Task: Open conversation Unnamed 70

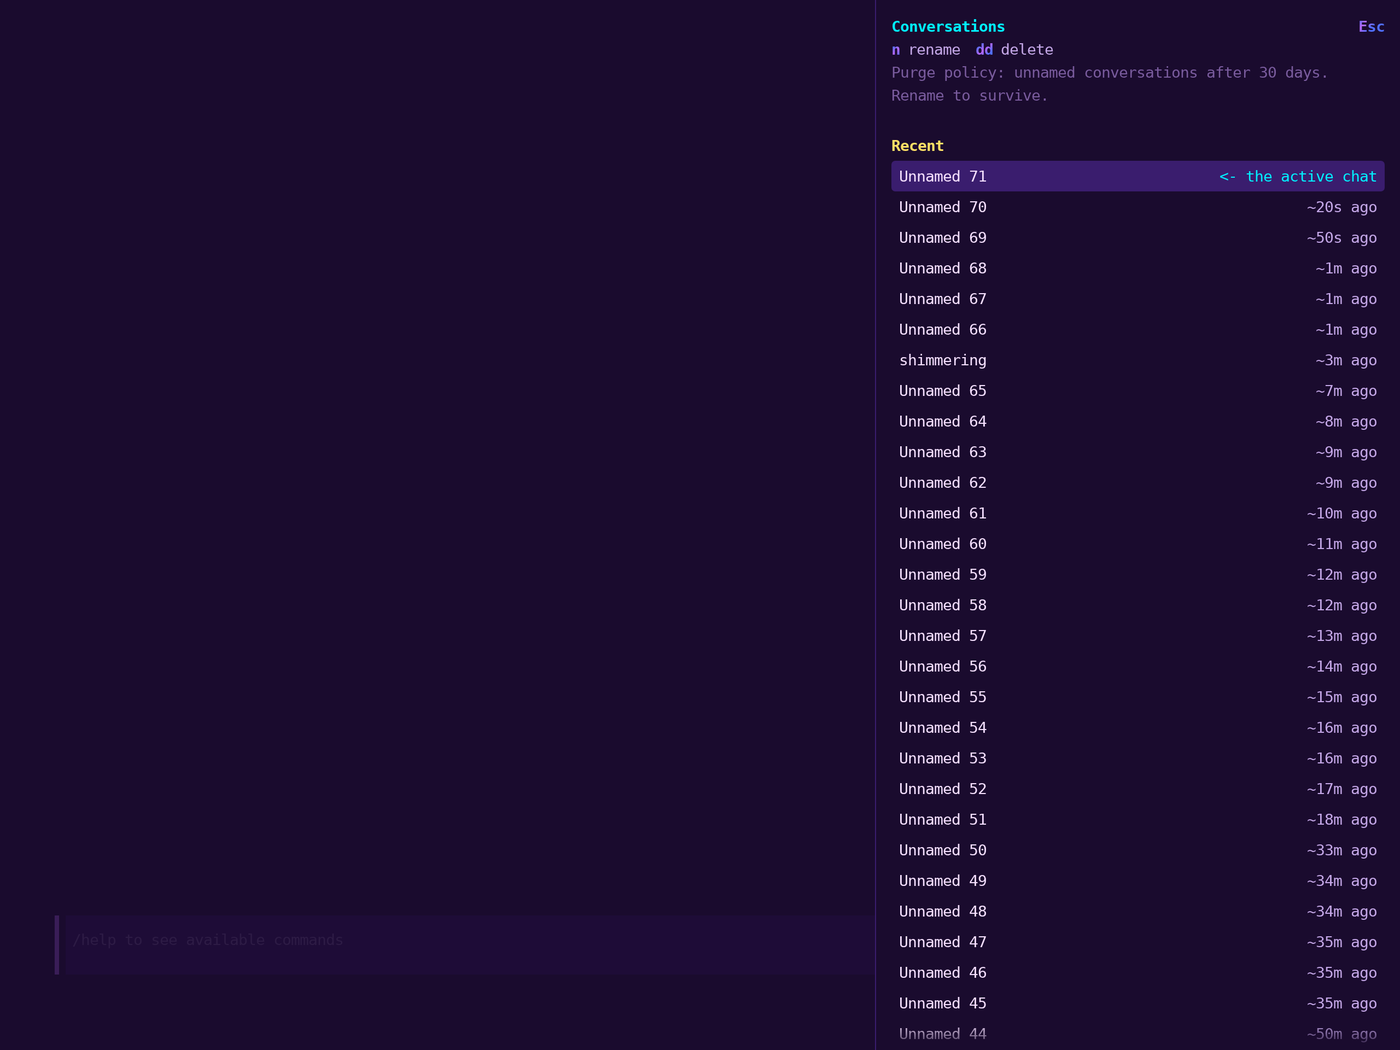Action: (x=1138, y=207)
